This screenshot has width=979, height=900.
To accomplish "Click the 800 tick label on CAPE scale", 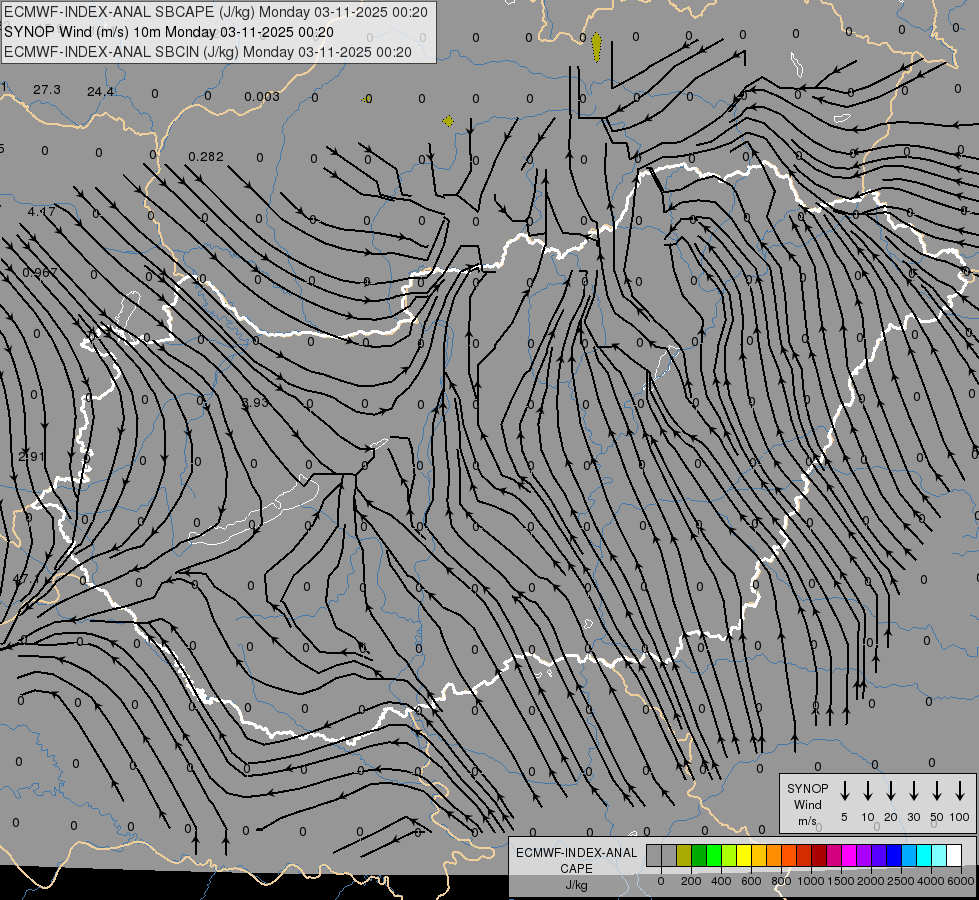I will [781, 881].
